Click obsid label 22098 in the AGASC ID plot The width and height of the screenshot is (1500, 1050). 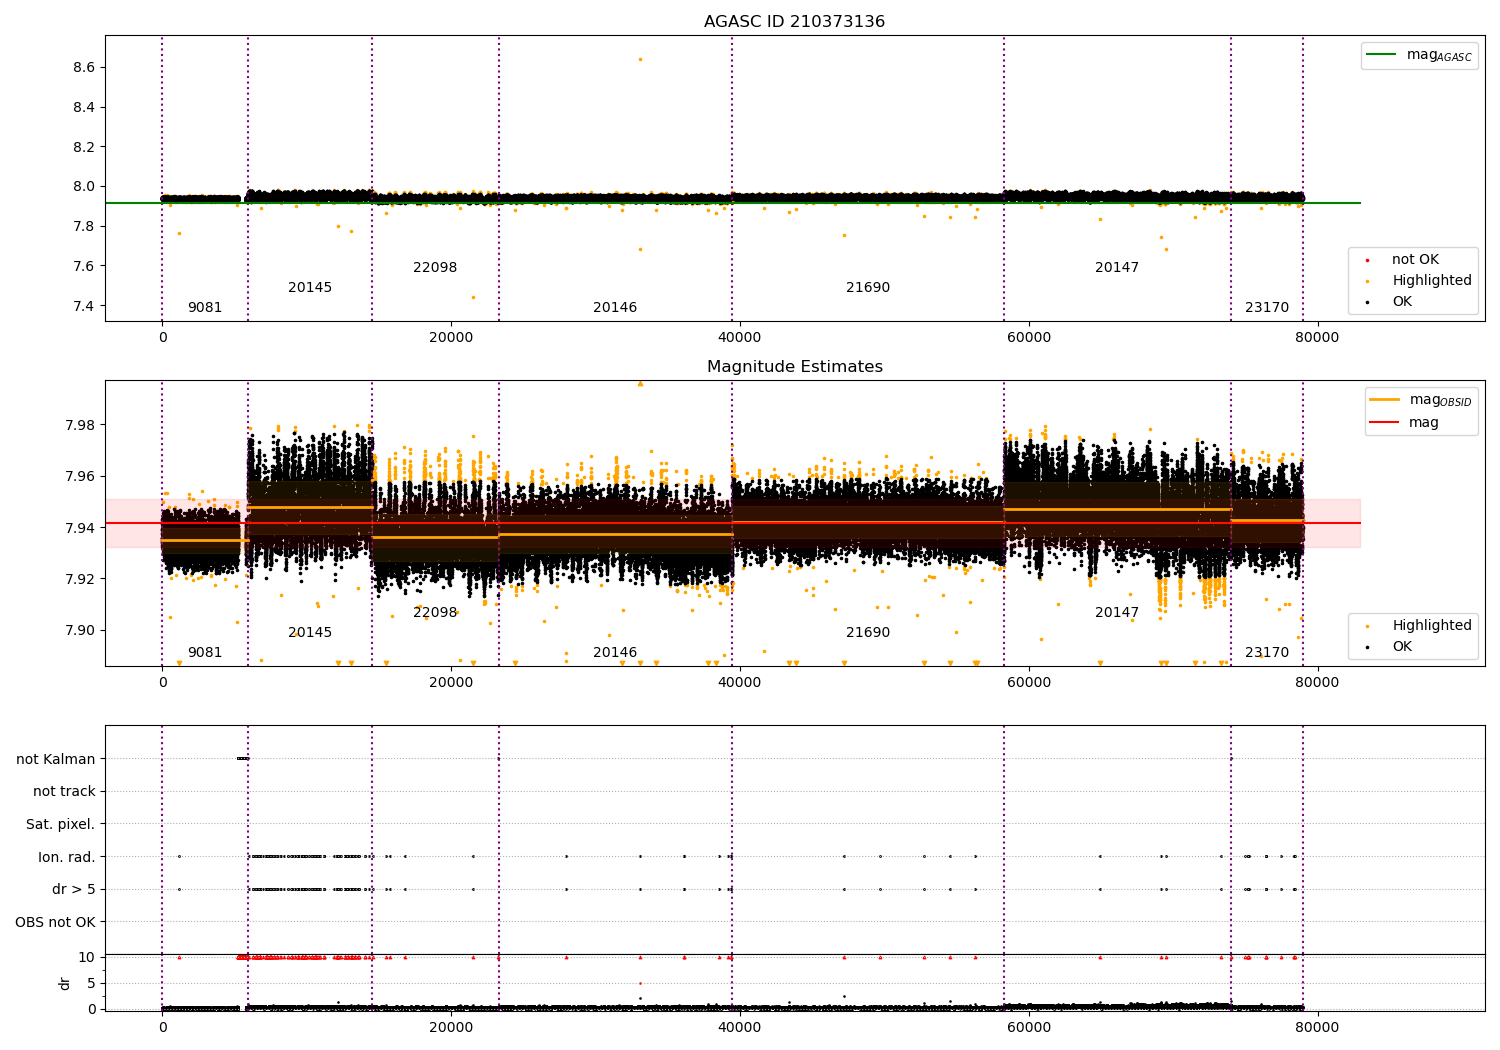[435, 267]
